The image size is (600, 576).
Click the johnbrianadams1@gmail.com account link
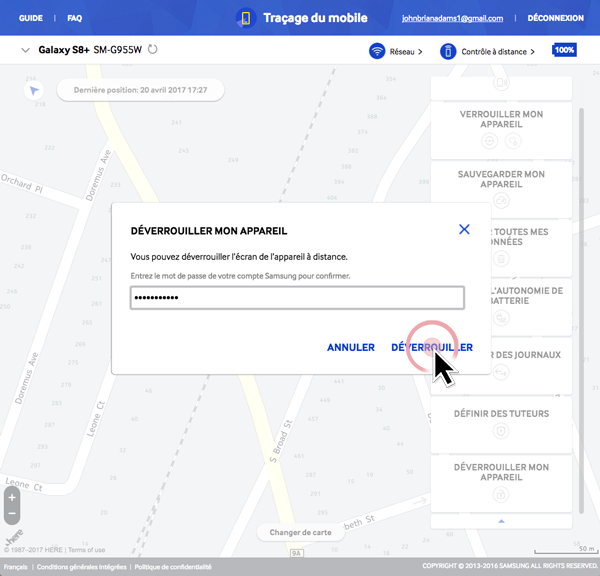pos(452,18)
